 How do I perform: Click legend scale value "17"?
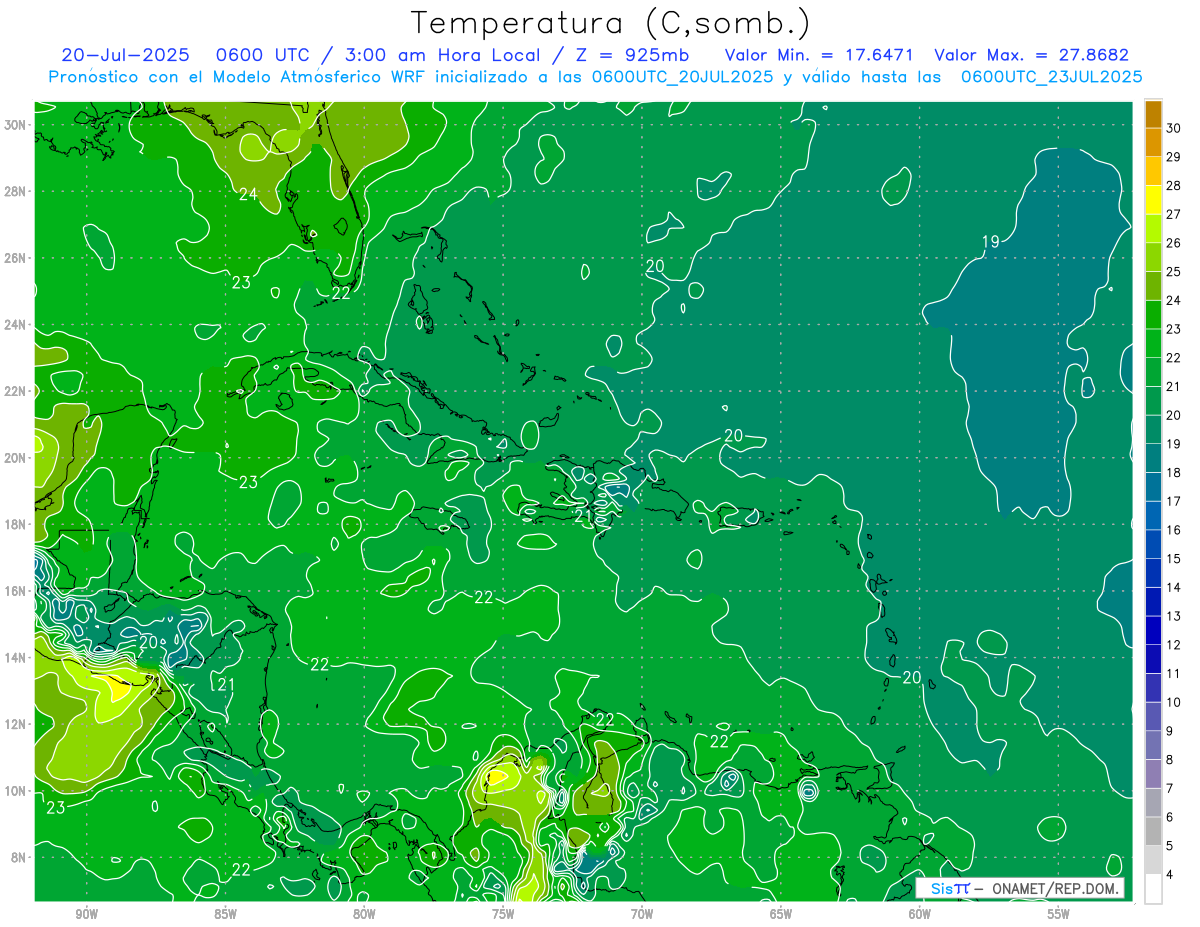(1174, 502)
